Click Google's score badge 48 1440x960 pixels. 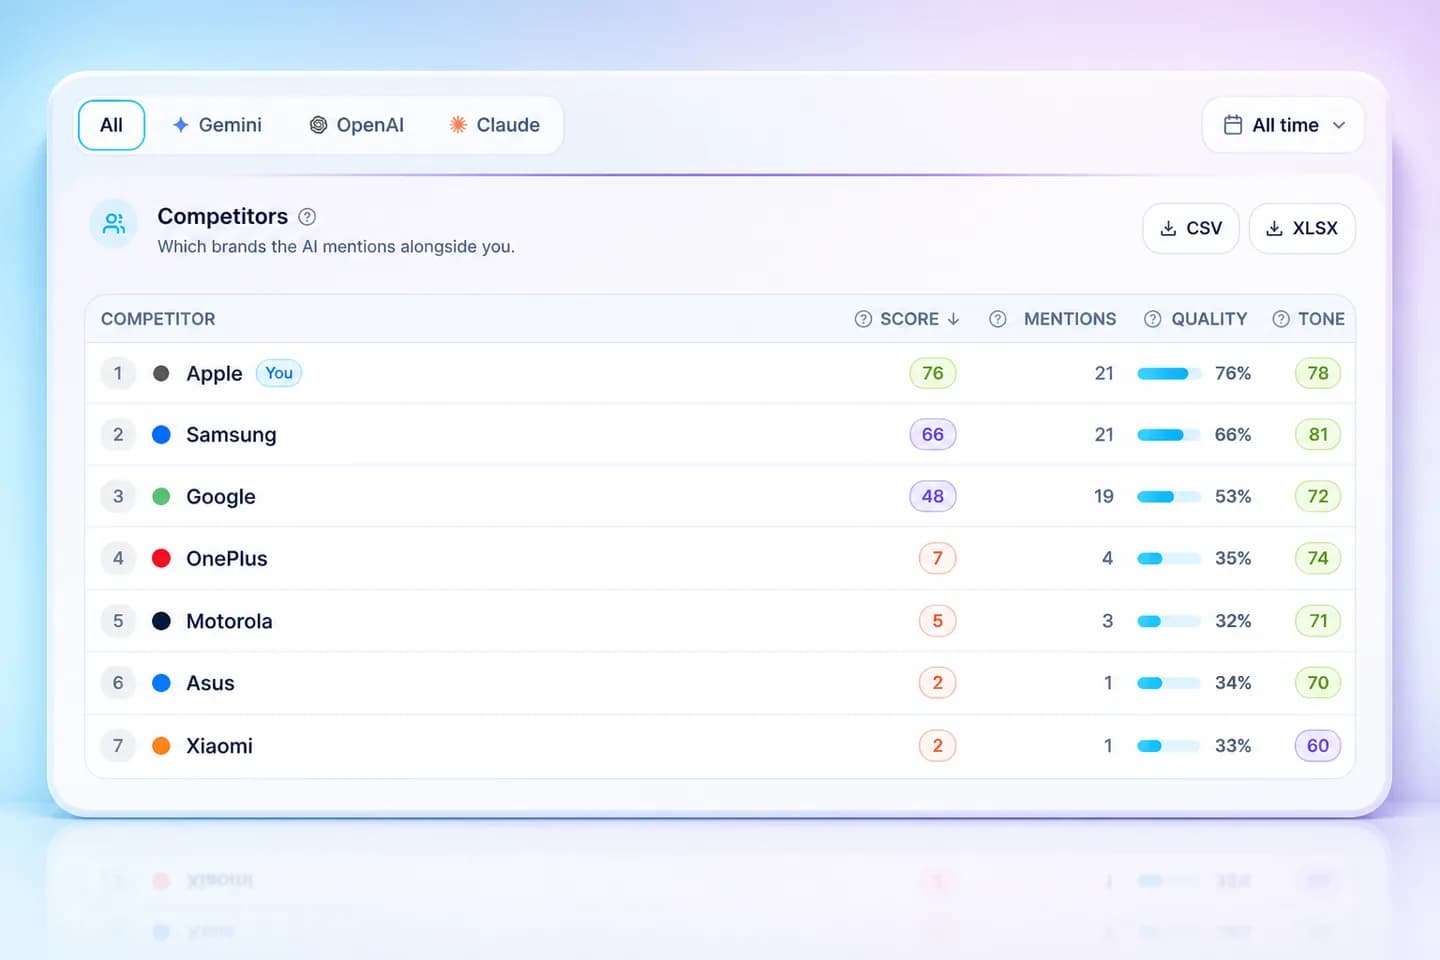[x=933, y=497]
